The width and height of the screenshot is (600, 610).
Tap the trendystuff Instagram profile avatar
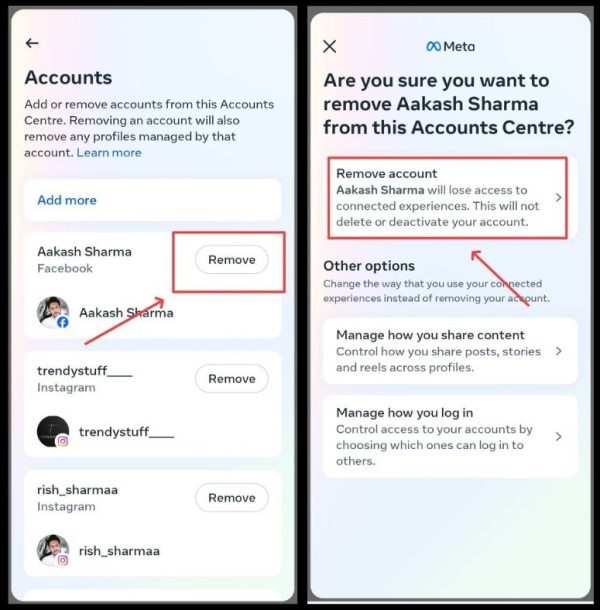(53, 431)
